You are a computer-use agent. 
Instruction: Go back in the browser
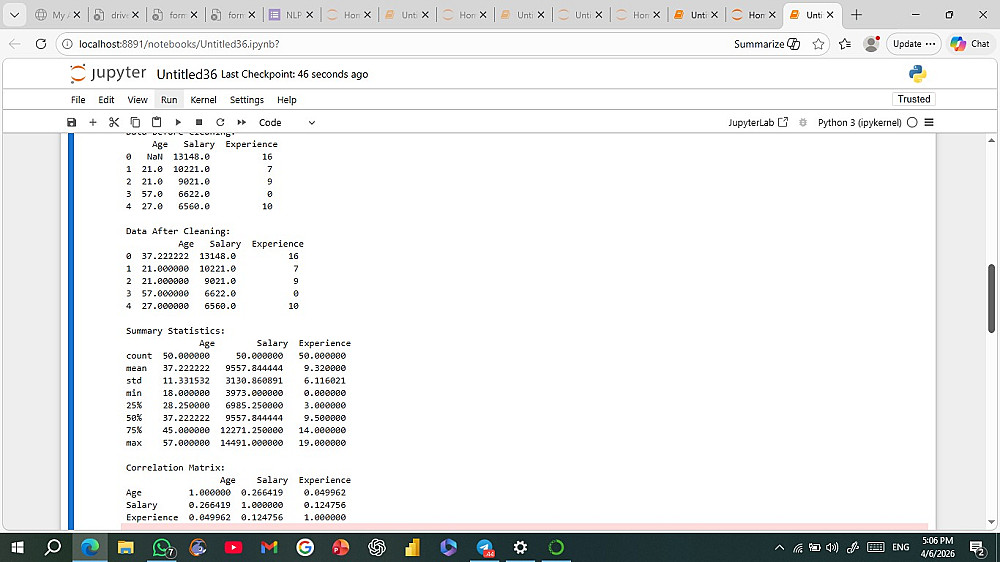click(x=15, y=44)
